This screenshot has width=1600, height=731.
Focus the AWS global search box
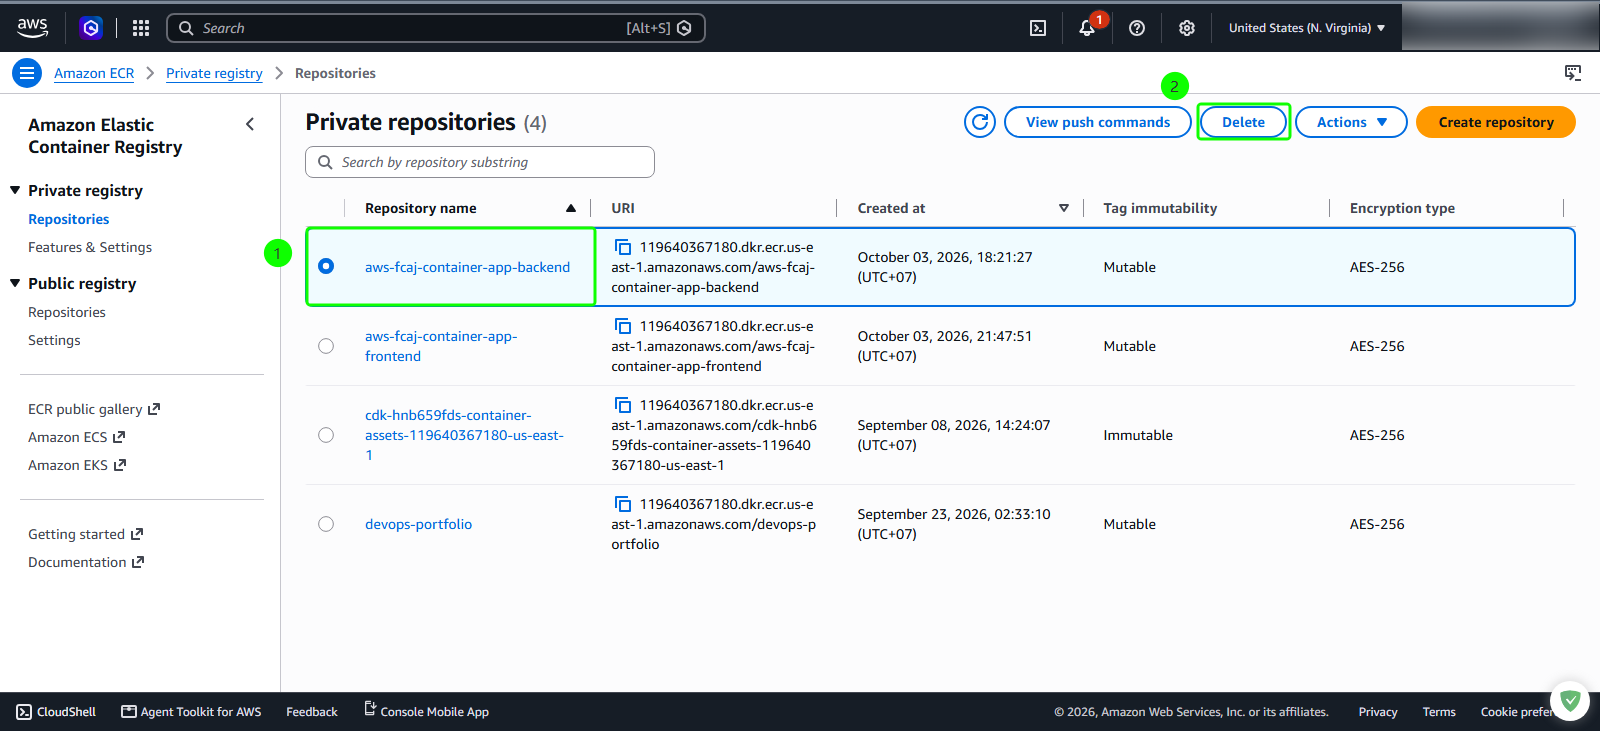[x=436, y=28]
